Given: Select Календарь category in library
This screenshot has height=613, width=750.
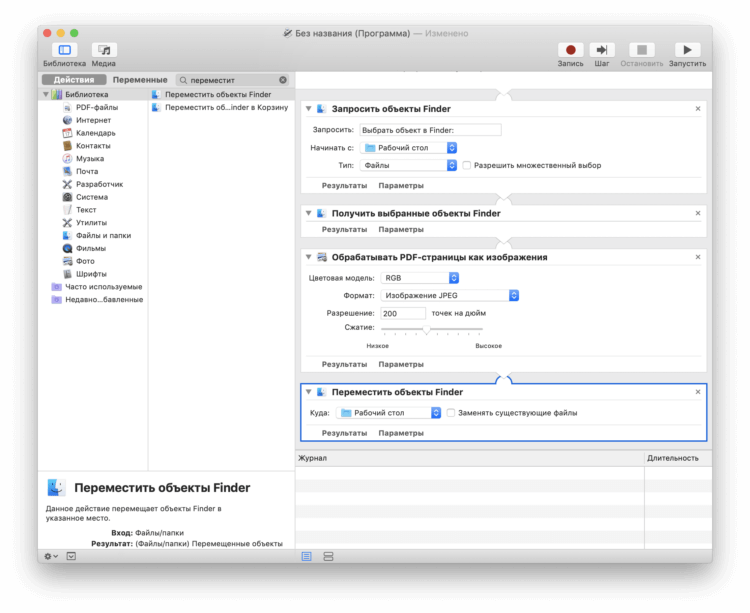Looking at the screenshot, I should pos(96,133).
